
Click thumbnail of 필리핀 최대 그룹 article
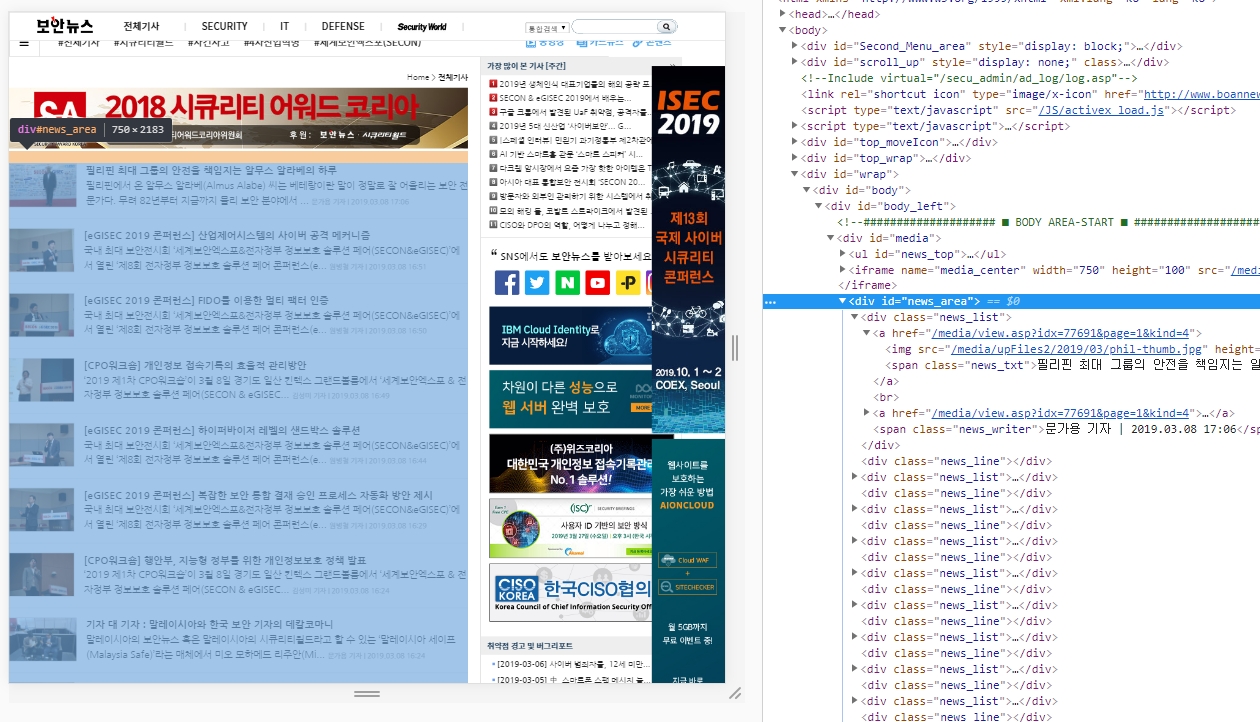tap(43, 186)
